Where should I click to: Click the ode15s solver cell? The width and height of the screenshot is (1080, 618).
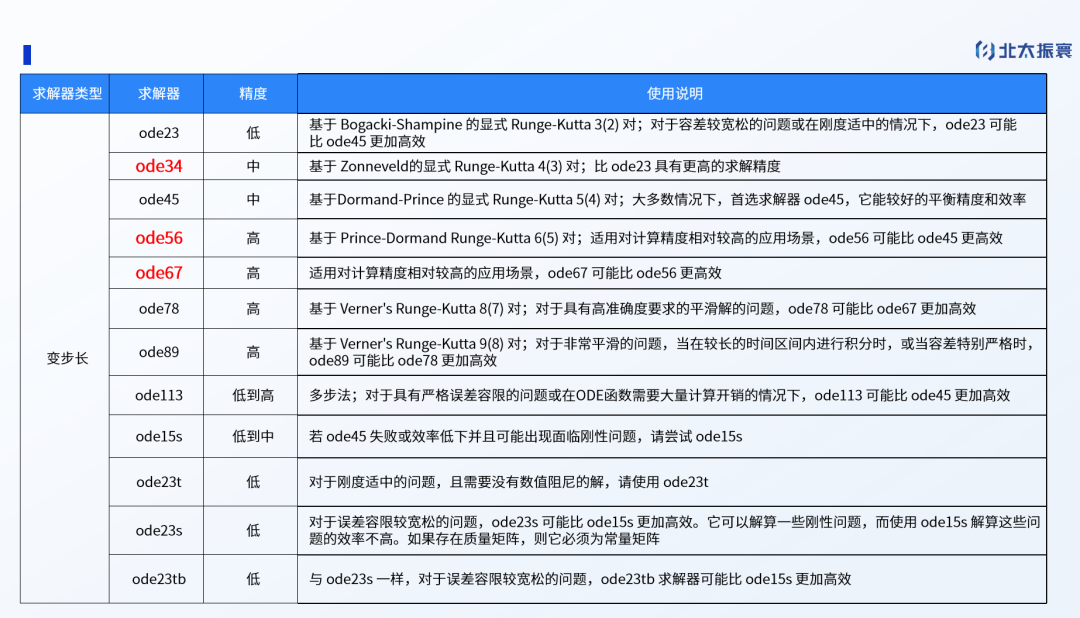click(x=159, y=436)
